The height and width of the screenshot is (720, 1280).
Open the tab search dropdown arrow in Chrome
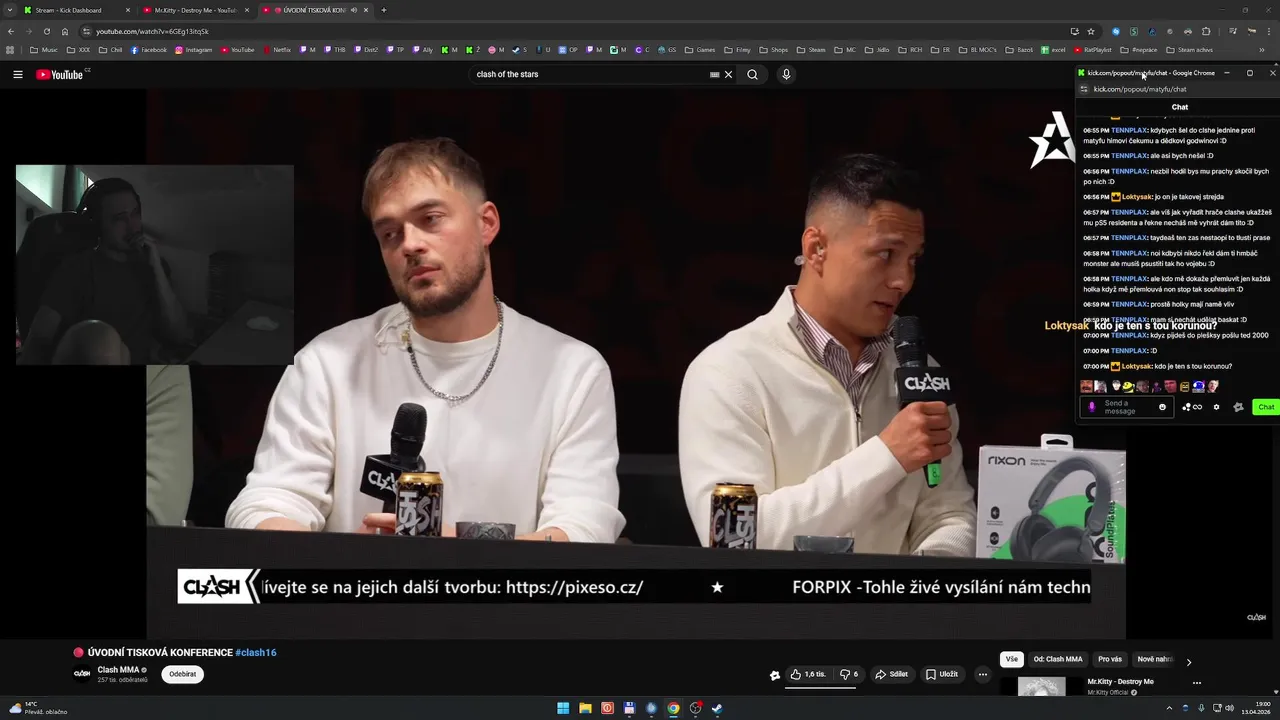click(x=11, y=10)
